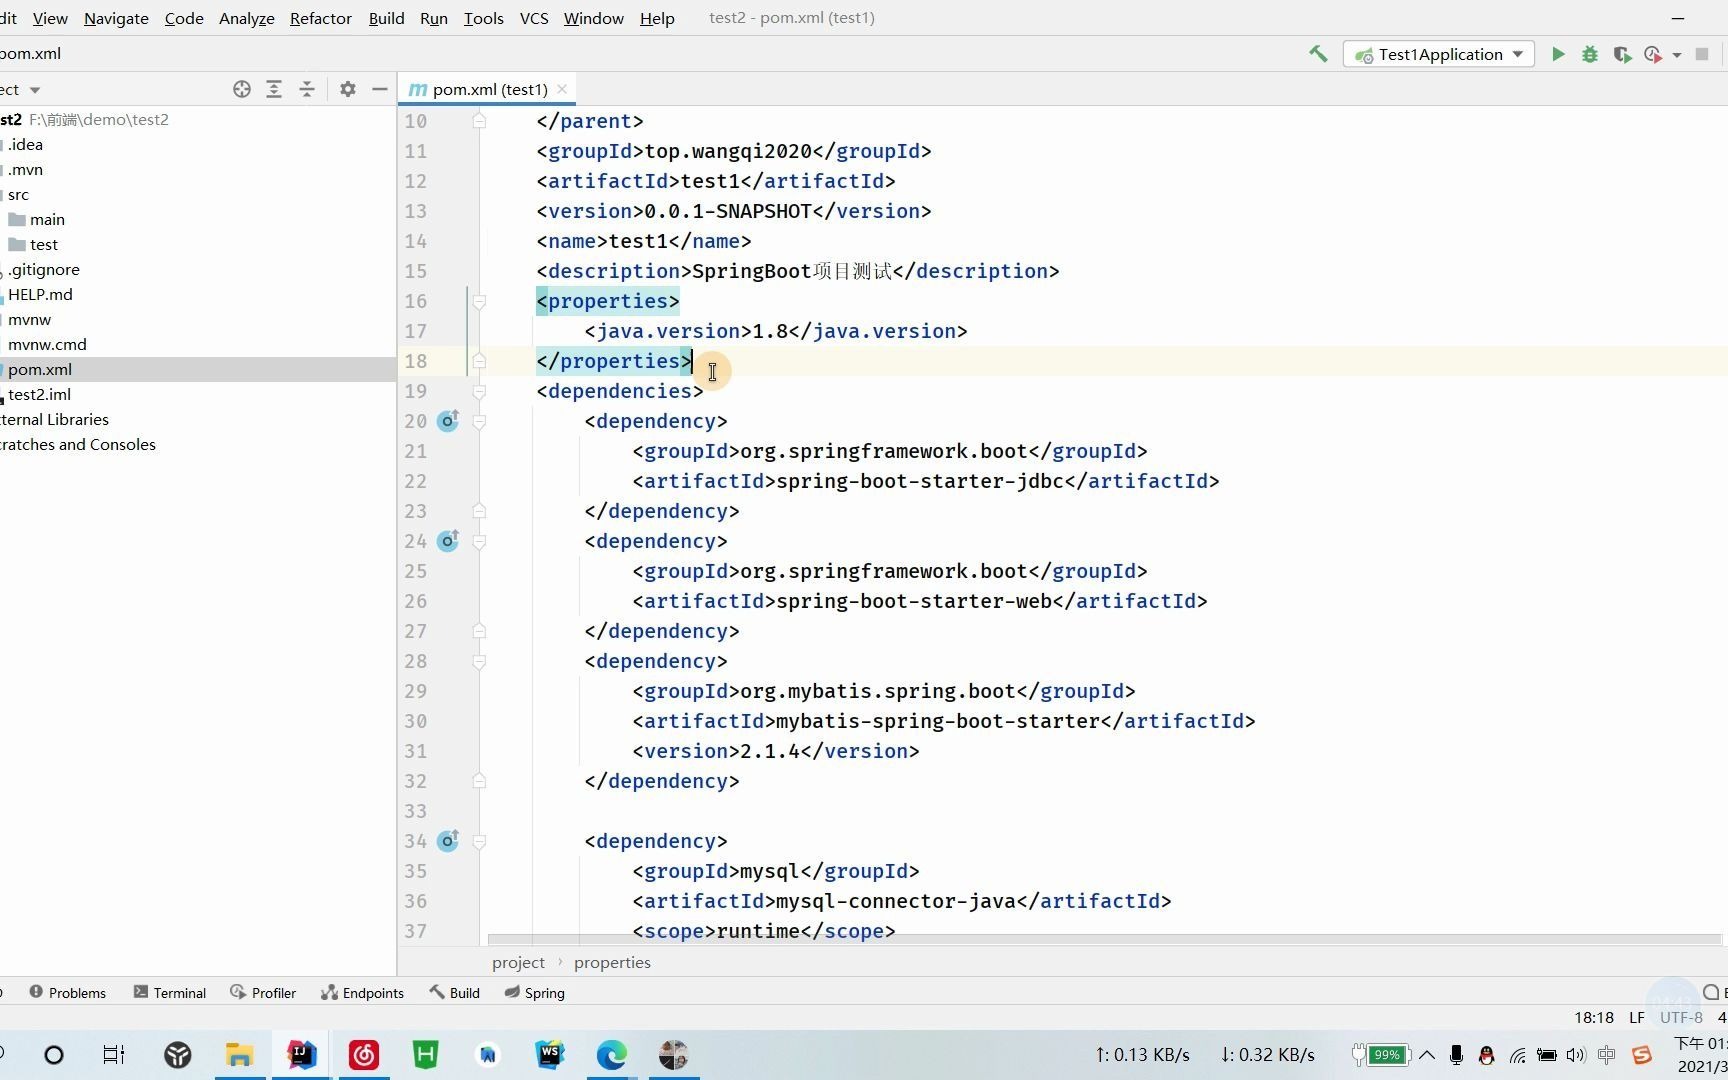Select mvnw.cmd in the Project tree
Image resolution: width=1728 pixels, height=1080 pixels.
pyautogui.click(x=47, y=344)
